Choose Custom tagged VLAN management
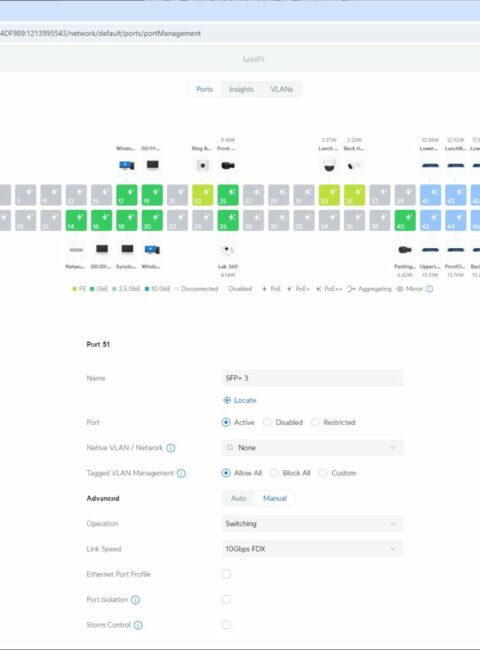 click(x=323, y=473)
